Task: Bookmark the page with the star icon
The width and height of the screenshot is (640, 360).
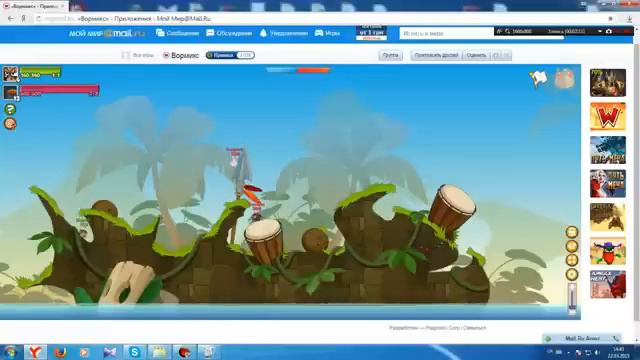Action: (611, 19)
